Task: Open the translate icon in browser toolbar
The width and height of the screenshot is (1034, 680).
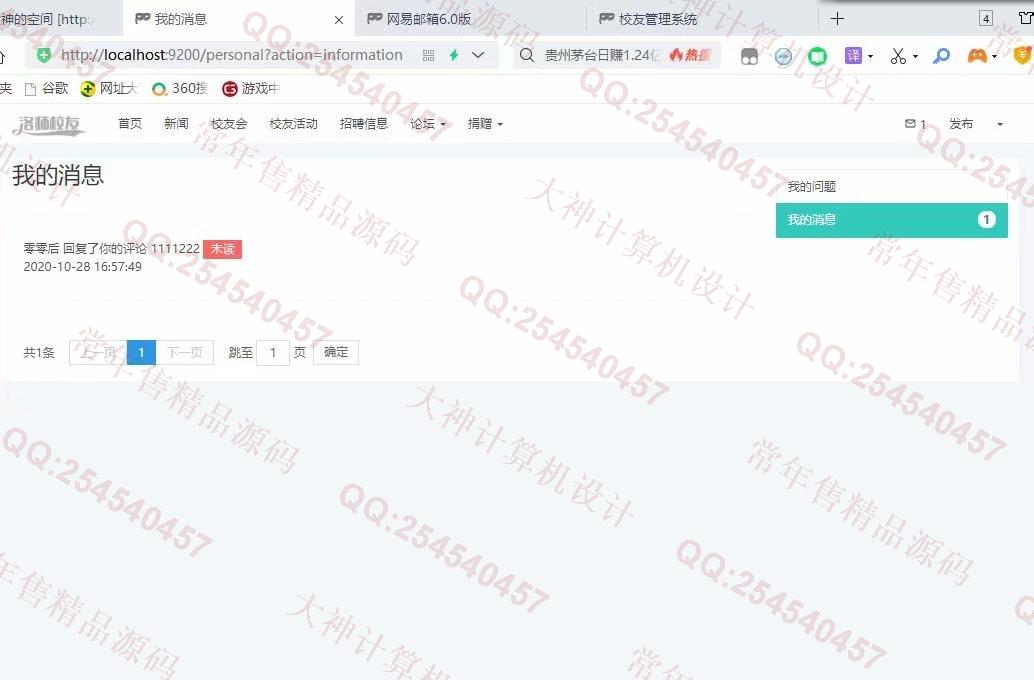Action: point(853,55)
